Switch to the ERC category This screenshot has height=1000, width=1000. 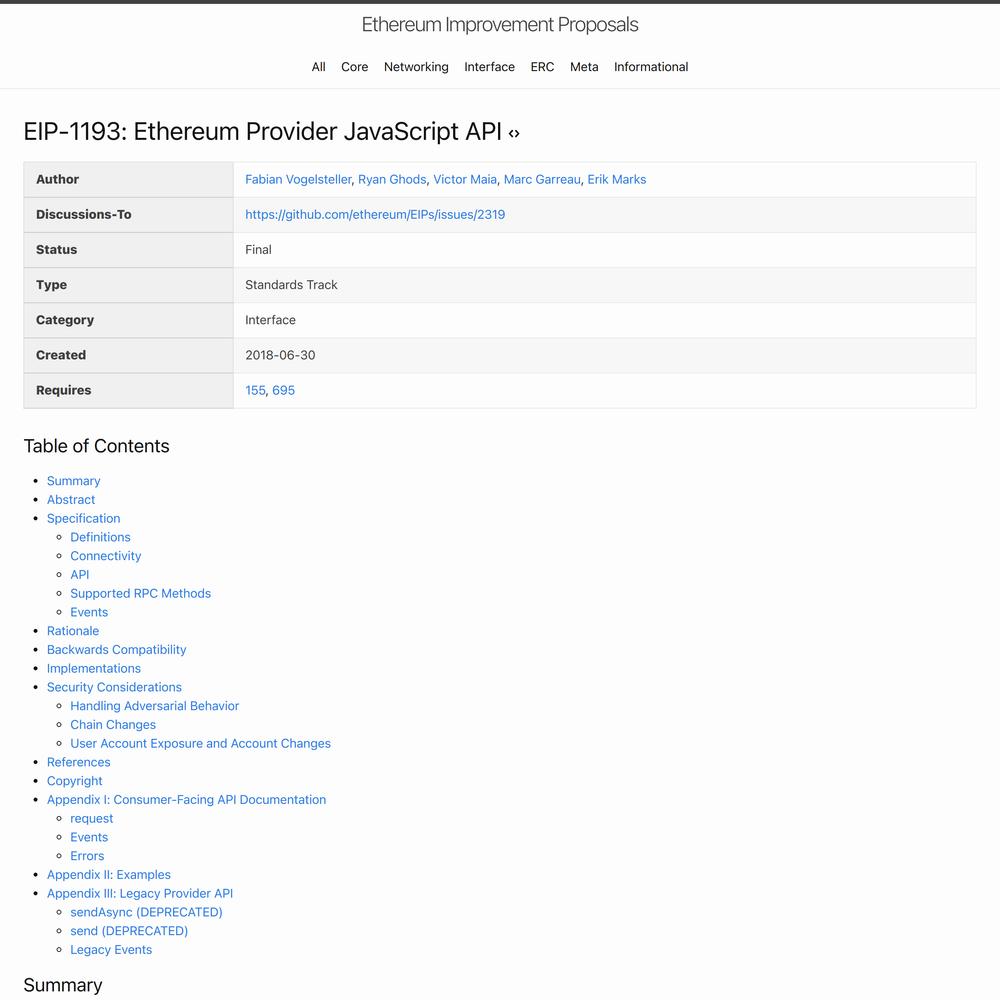[542, 67]
